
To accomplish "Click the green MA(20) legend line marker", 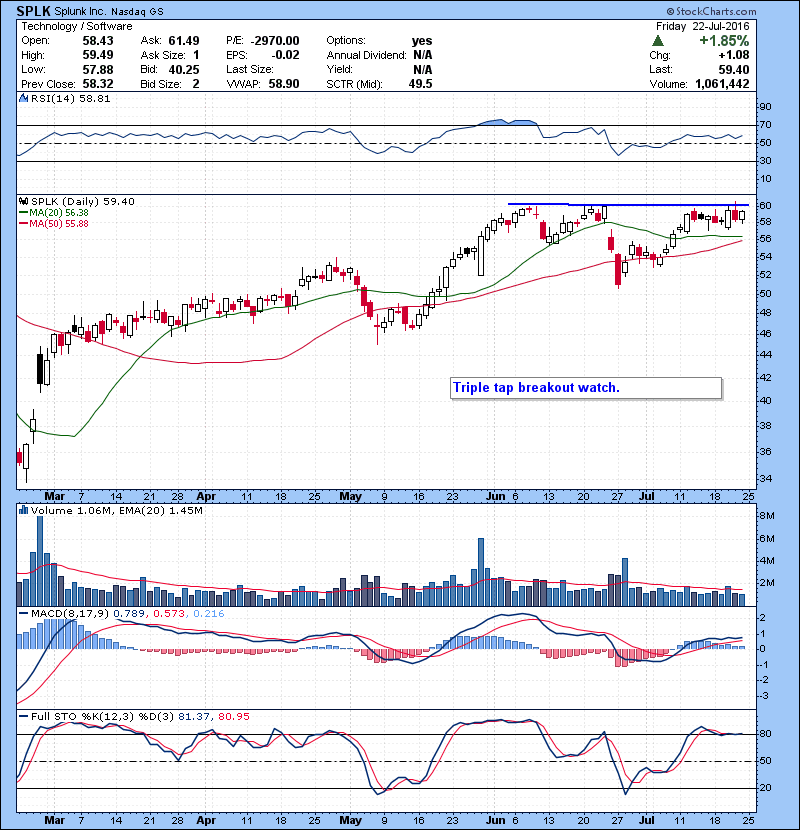I will click(23, 212).
